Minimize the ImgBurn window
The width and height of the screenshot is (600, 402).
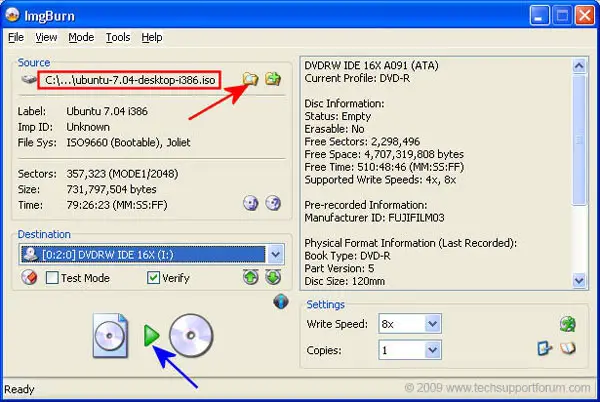(539, 16)
